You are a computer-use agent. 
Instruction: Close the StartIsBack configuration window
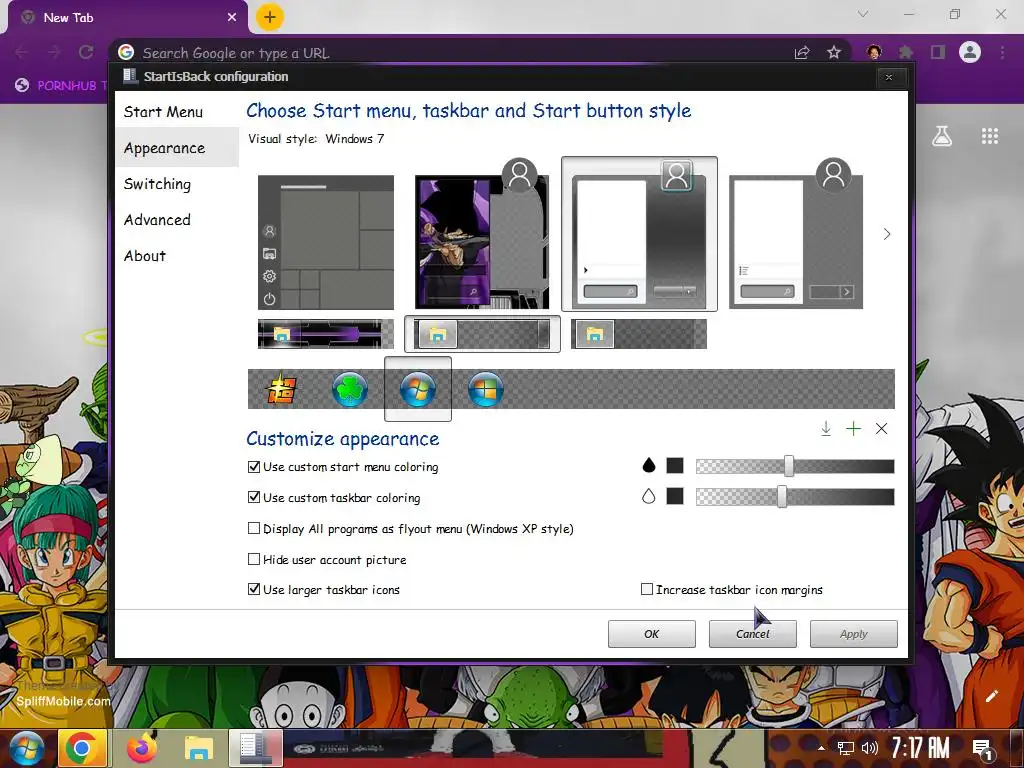pos(889,77)
